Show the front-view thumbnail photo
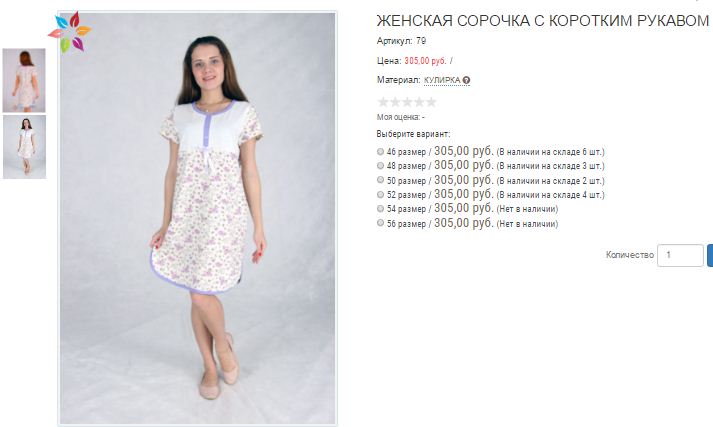The height and width of the screenshot is (427, 713). pyautogui.click(x=25, y=147)
